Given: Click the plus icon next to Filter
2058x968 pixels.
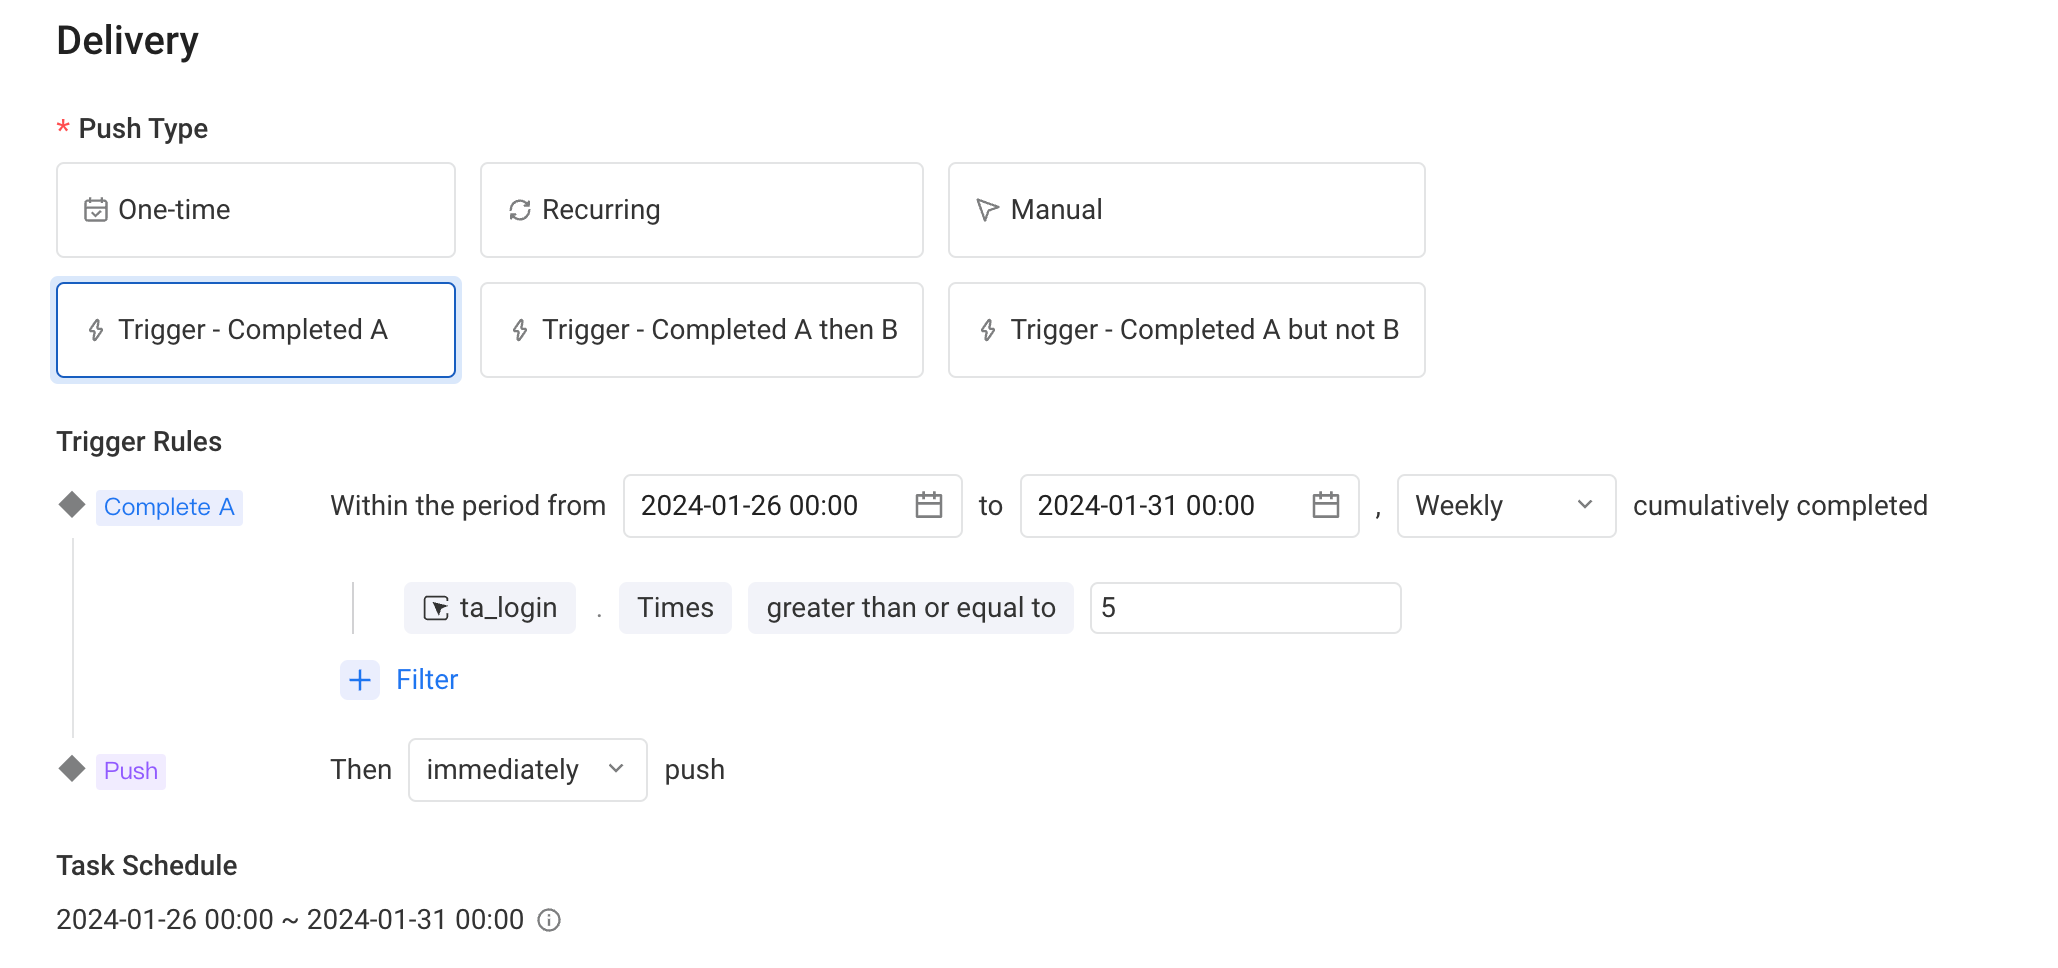Looking at the screenshot, I should tap(360, 680).
